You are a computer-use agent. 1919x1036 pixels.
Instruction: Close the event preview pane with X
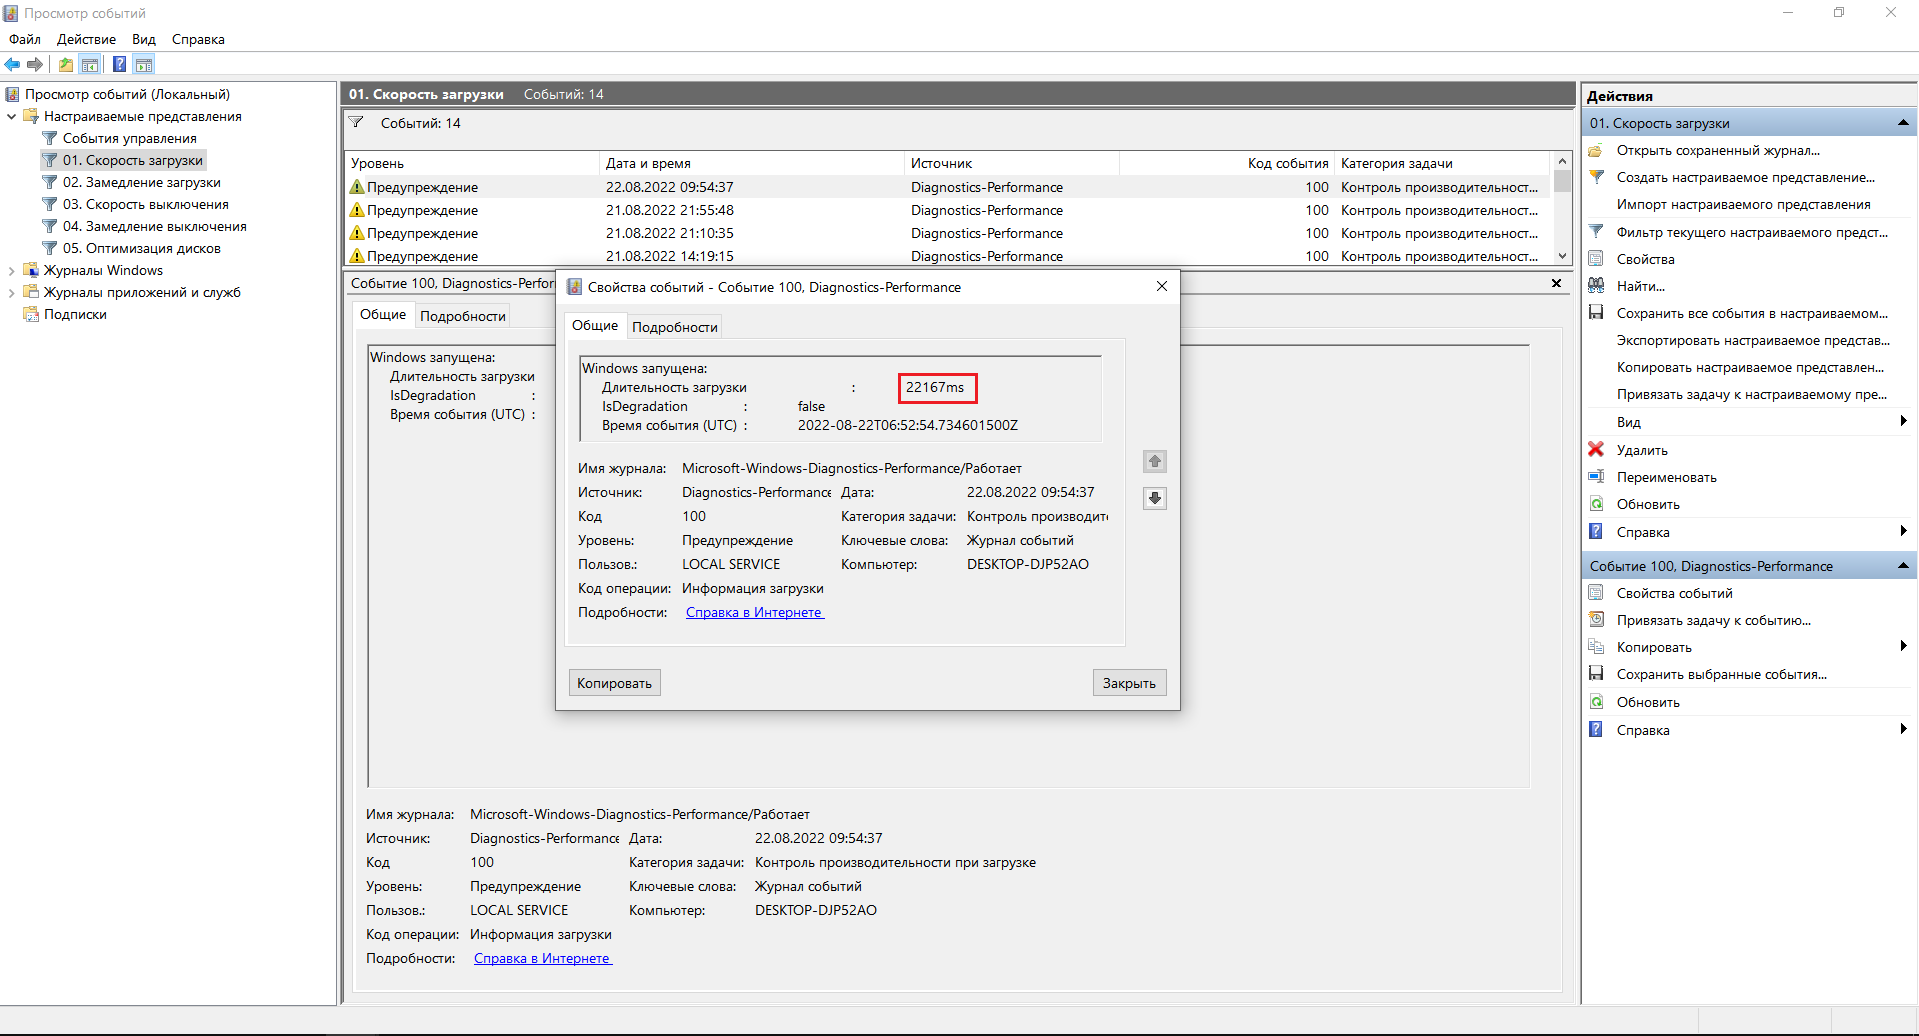coord(1556,283)
